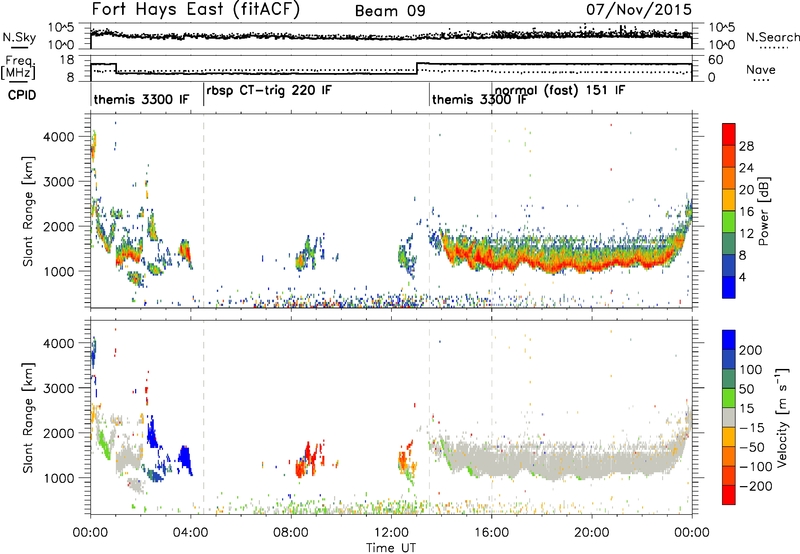Click the light green 15–50 Velocity colorbar segment
This screenshot has height=554, width=800.
click(x=729, y=398)
